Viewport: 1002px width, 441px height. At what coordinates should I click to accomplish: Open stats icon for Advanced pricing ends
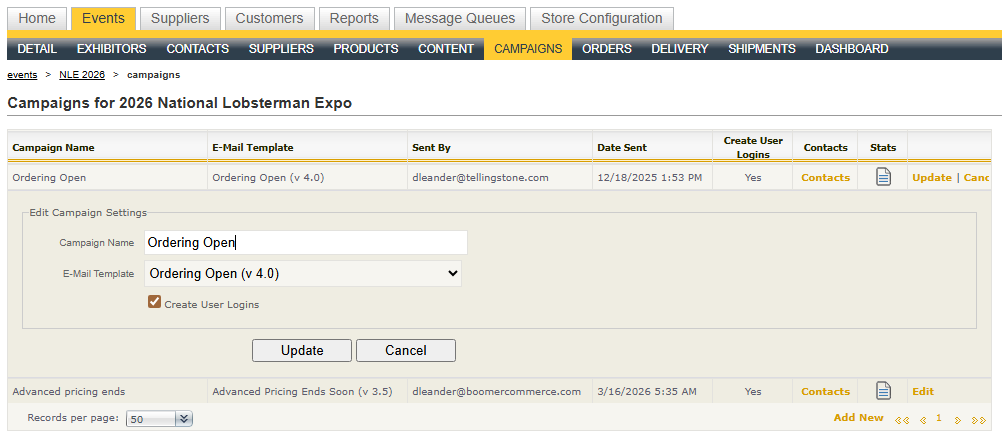pyautogui.click(x=883, y=391)
